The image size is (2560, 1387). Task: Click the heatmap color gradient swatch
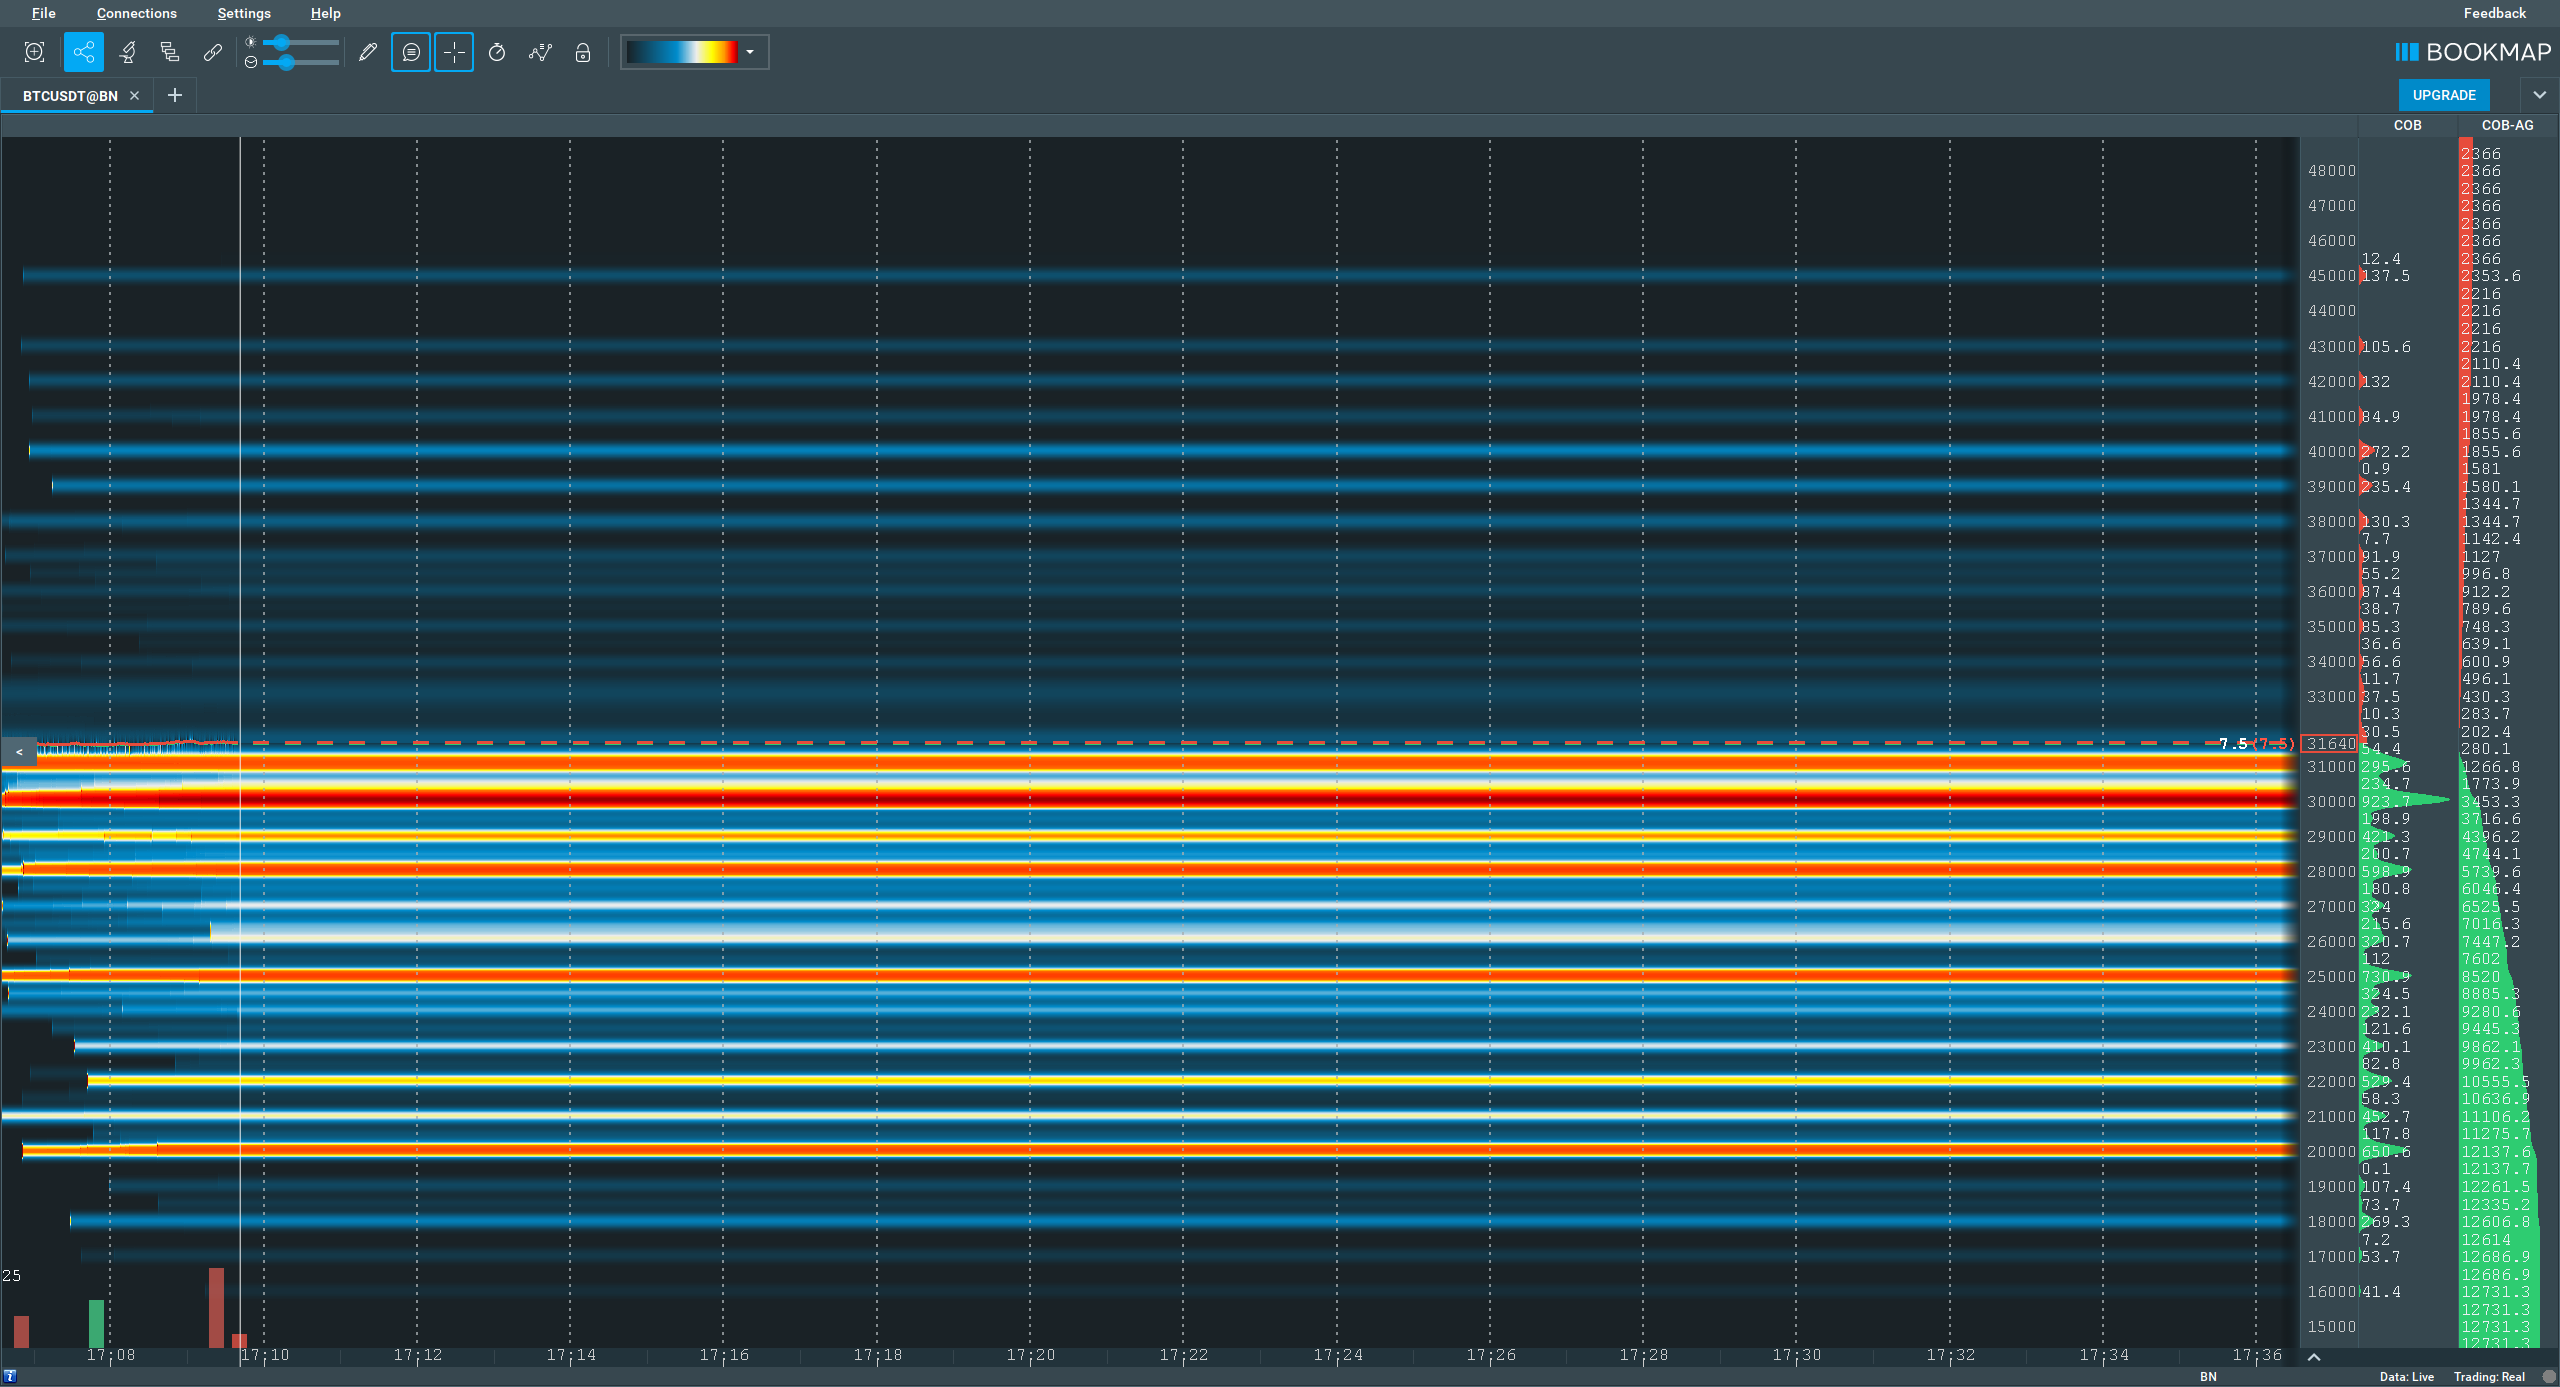coord(682,52)
